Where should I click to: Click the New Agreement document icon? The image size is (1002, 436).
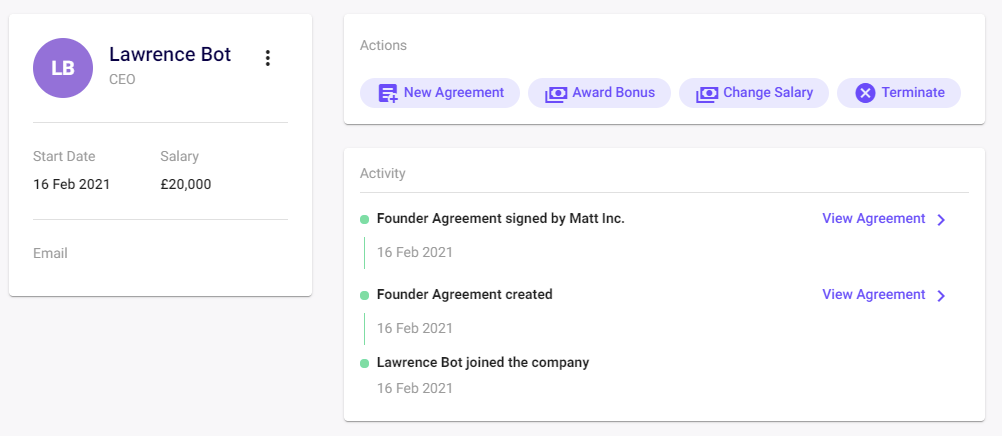[388, 93]
